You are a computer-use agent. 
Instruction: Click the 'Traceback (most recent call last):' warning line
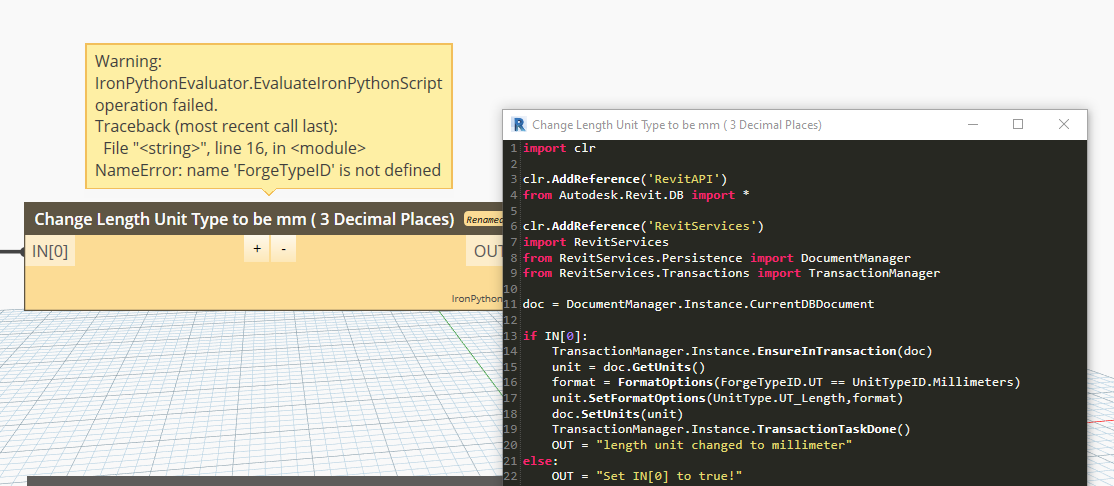pos(216,126)
